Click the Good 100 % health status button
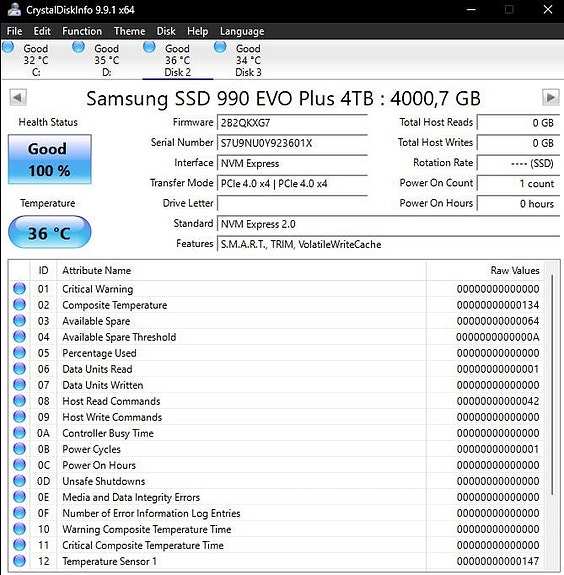This screenshot has height=575, width=564. pyautogui.click(x=50, y=159)
